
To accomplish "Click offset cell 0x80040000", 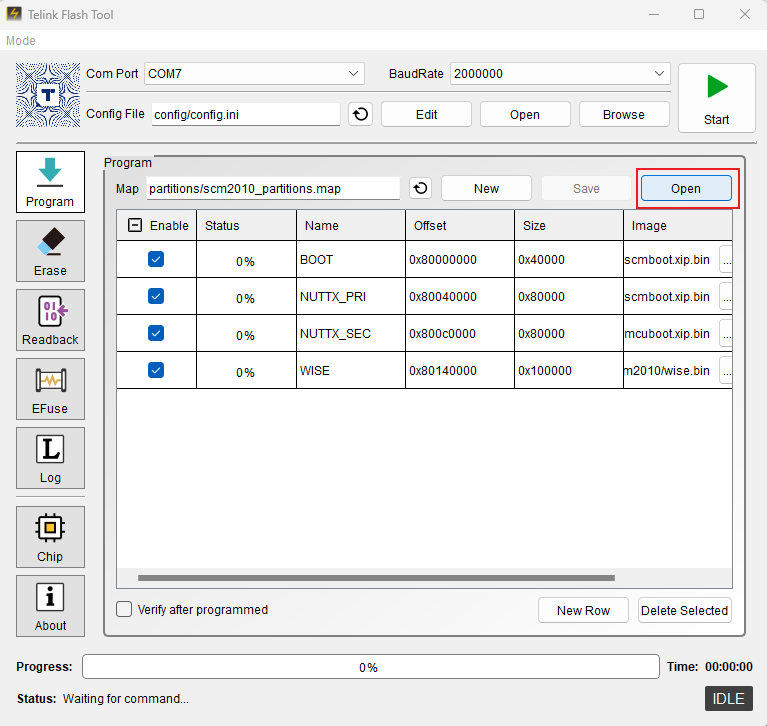I will pos(460,296).
